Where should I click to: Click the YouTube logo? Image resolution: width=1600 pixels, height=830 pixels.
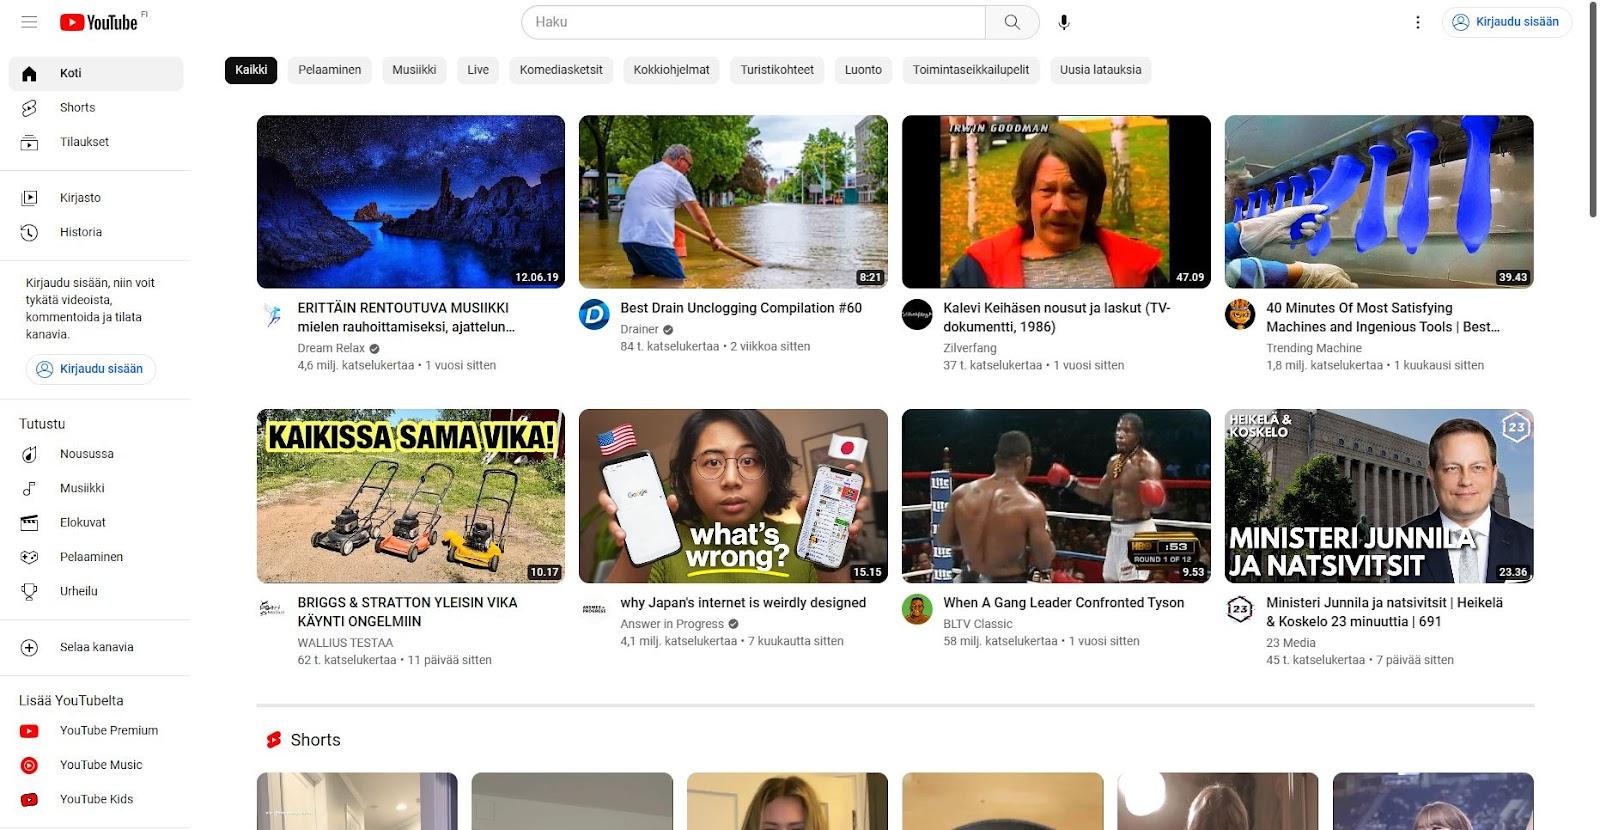tap(99, 22)
